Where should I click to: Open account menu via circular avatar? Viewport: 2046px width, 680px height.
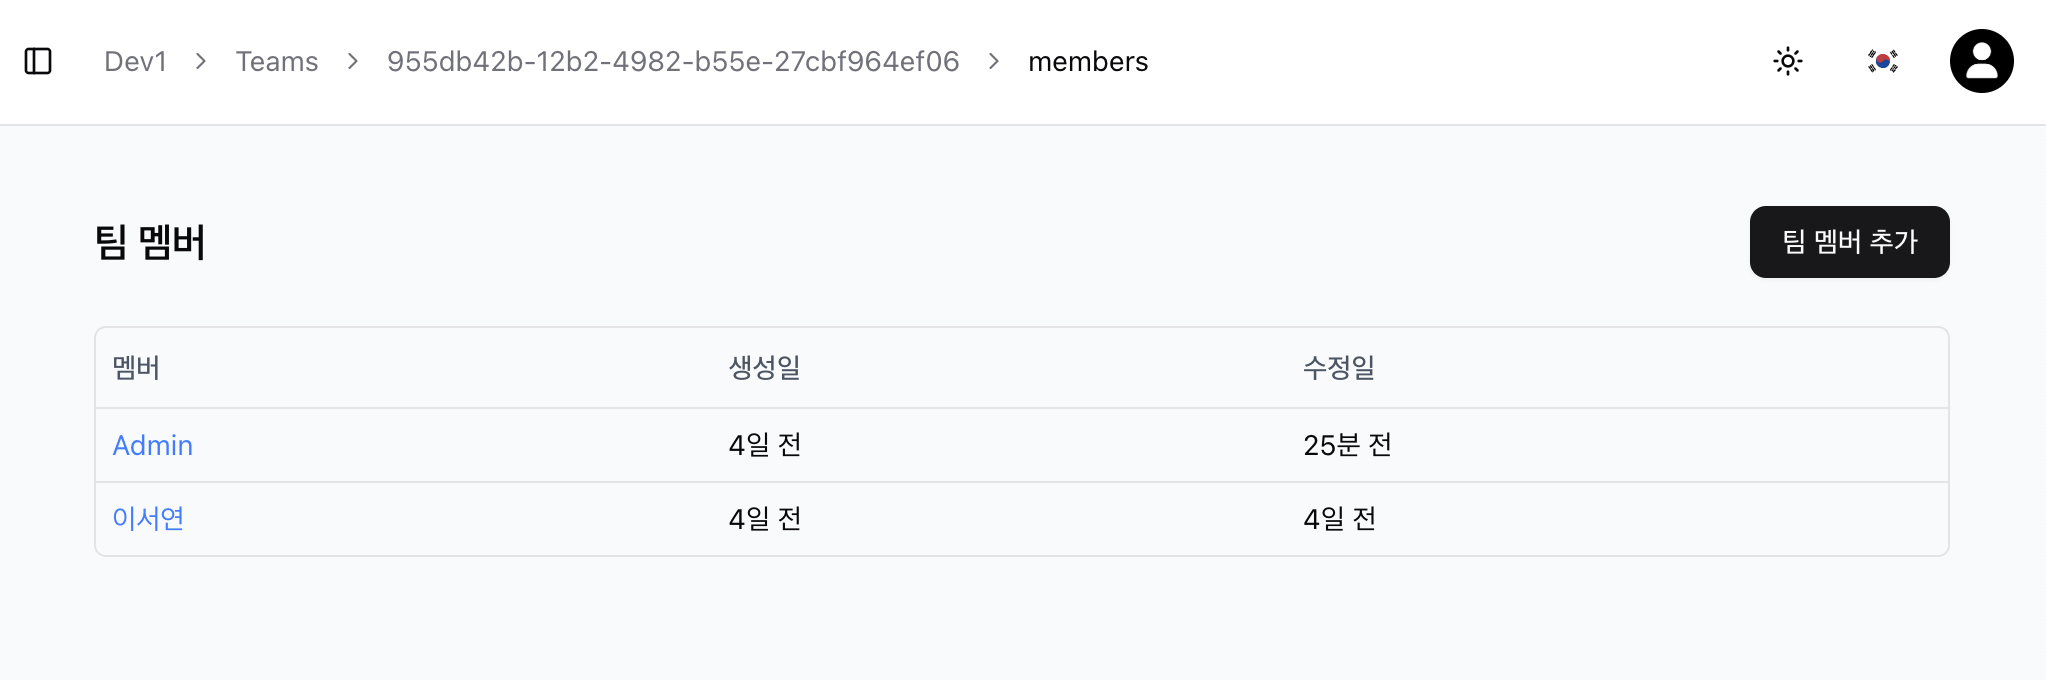click(x=1981, y=61)
